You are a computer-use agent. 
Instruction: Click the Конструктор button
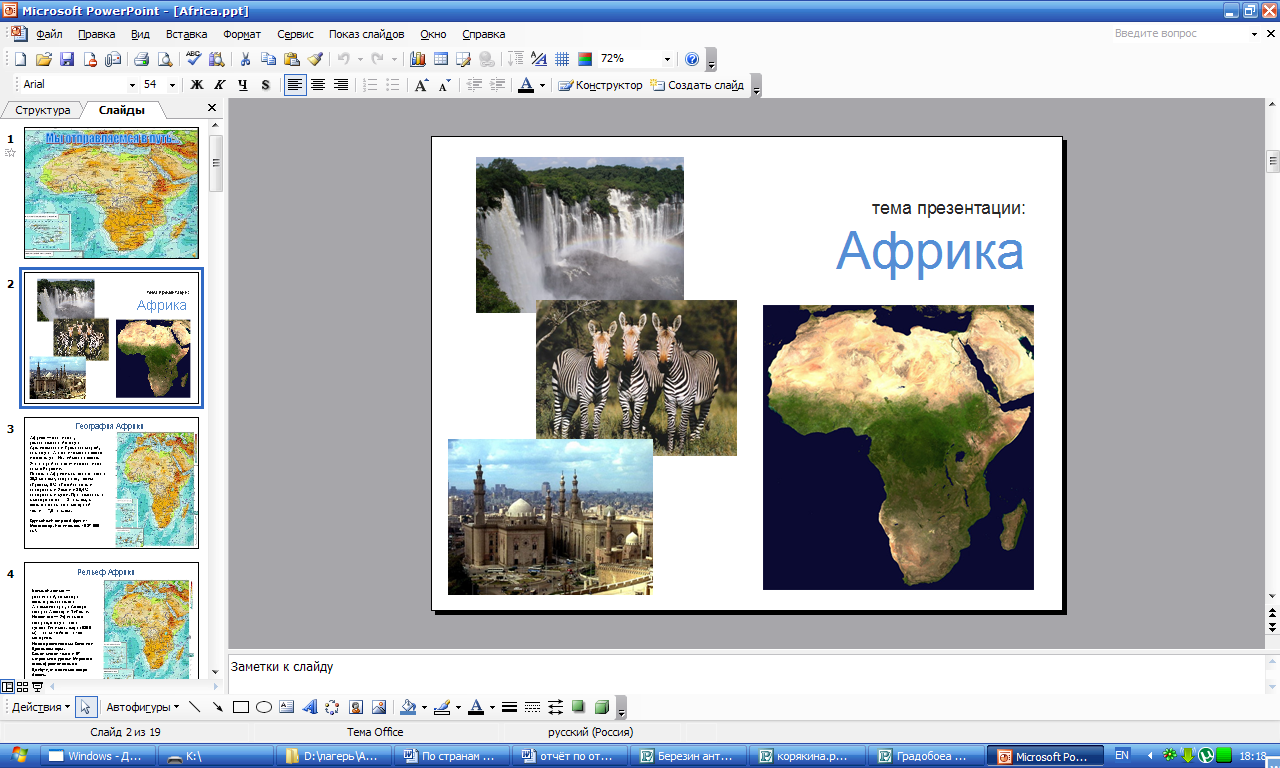pos(600,85)
